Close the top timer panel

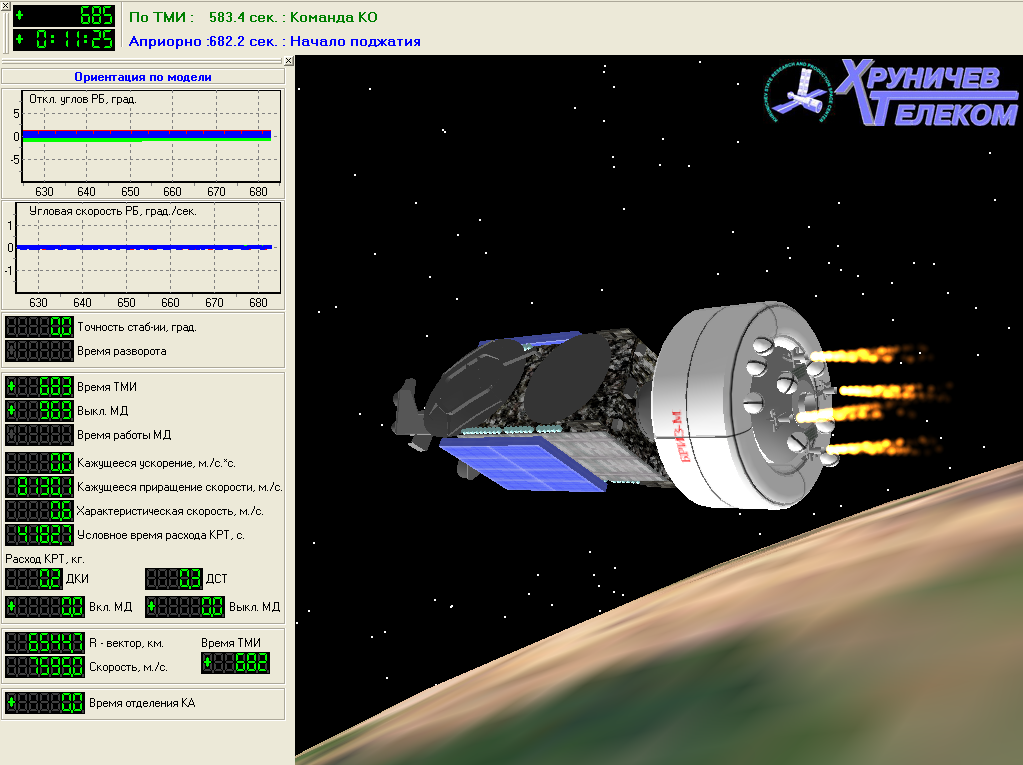[5, 6]
